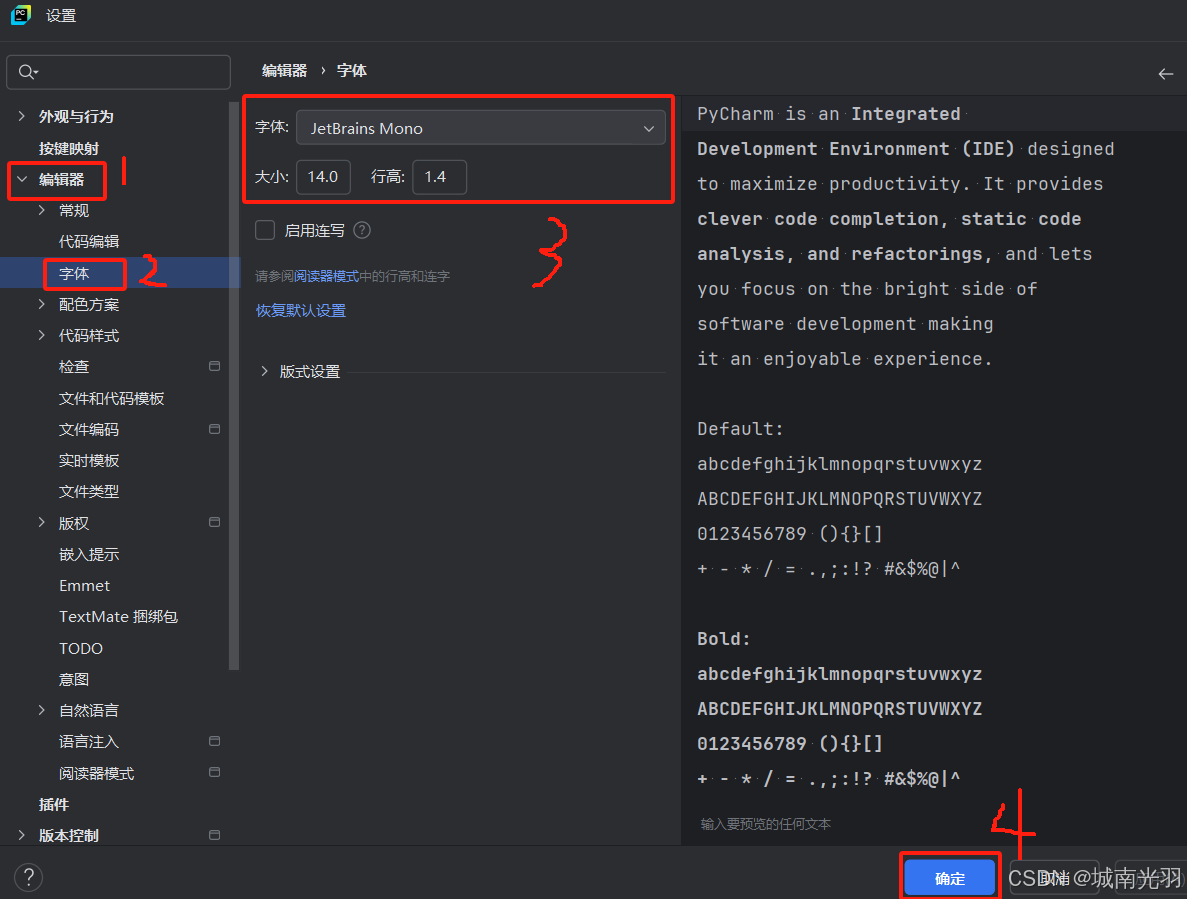
Task: Expand the 自然语言 tree node
Action: click(42, 710)
